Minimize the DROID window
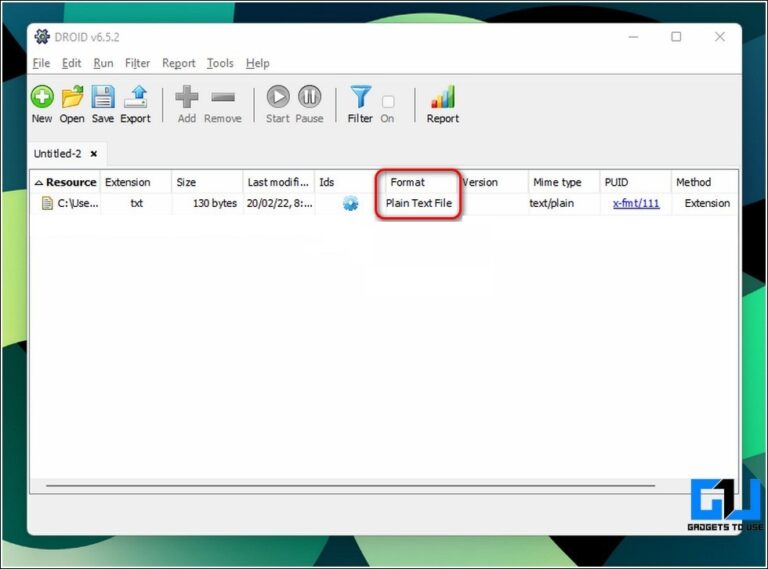 click(633, 37)
